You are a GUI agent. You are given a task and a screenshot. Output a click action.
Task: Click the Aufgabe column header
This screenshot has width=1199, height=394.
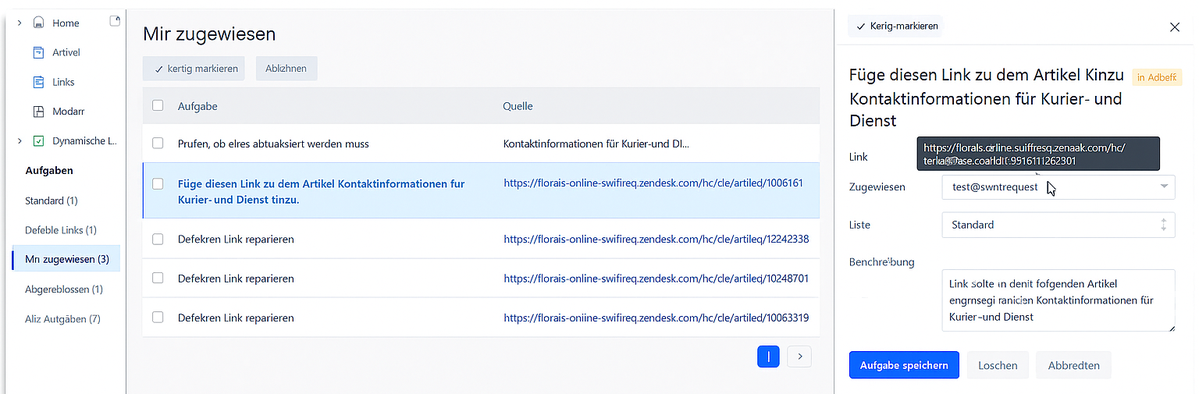click(198, 106)
